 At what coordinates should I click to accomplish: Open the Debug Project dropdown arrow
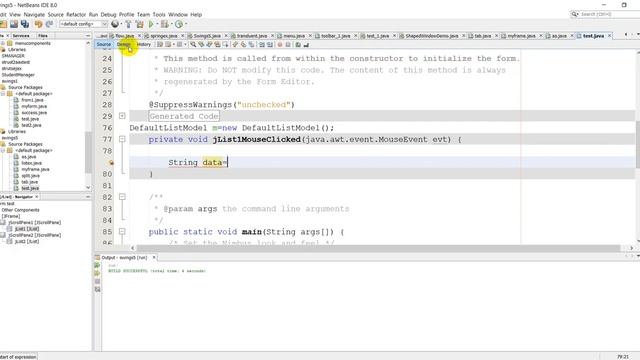(x=171, y=24)
